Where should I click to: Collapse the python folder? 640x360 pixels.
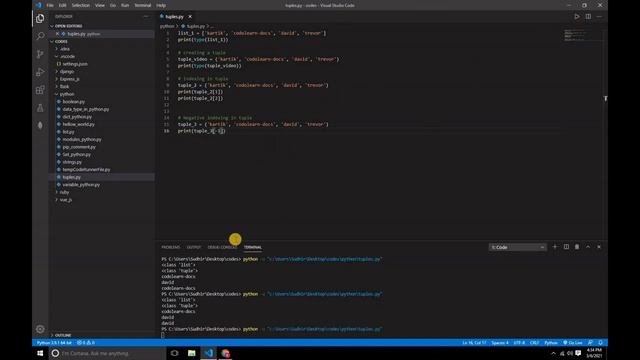[x=67, y=94]
